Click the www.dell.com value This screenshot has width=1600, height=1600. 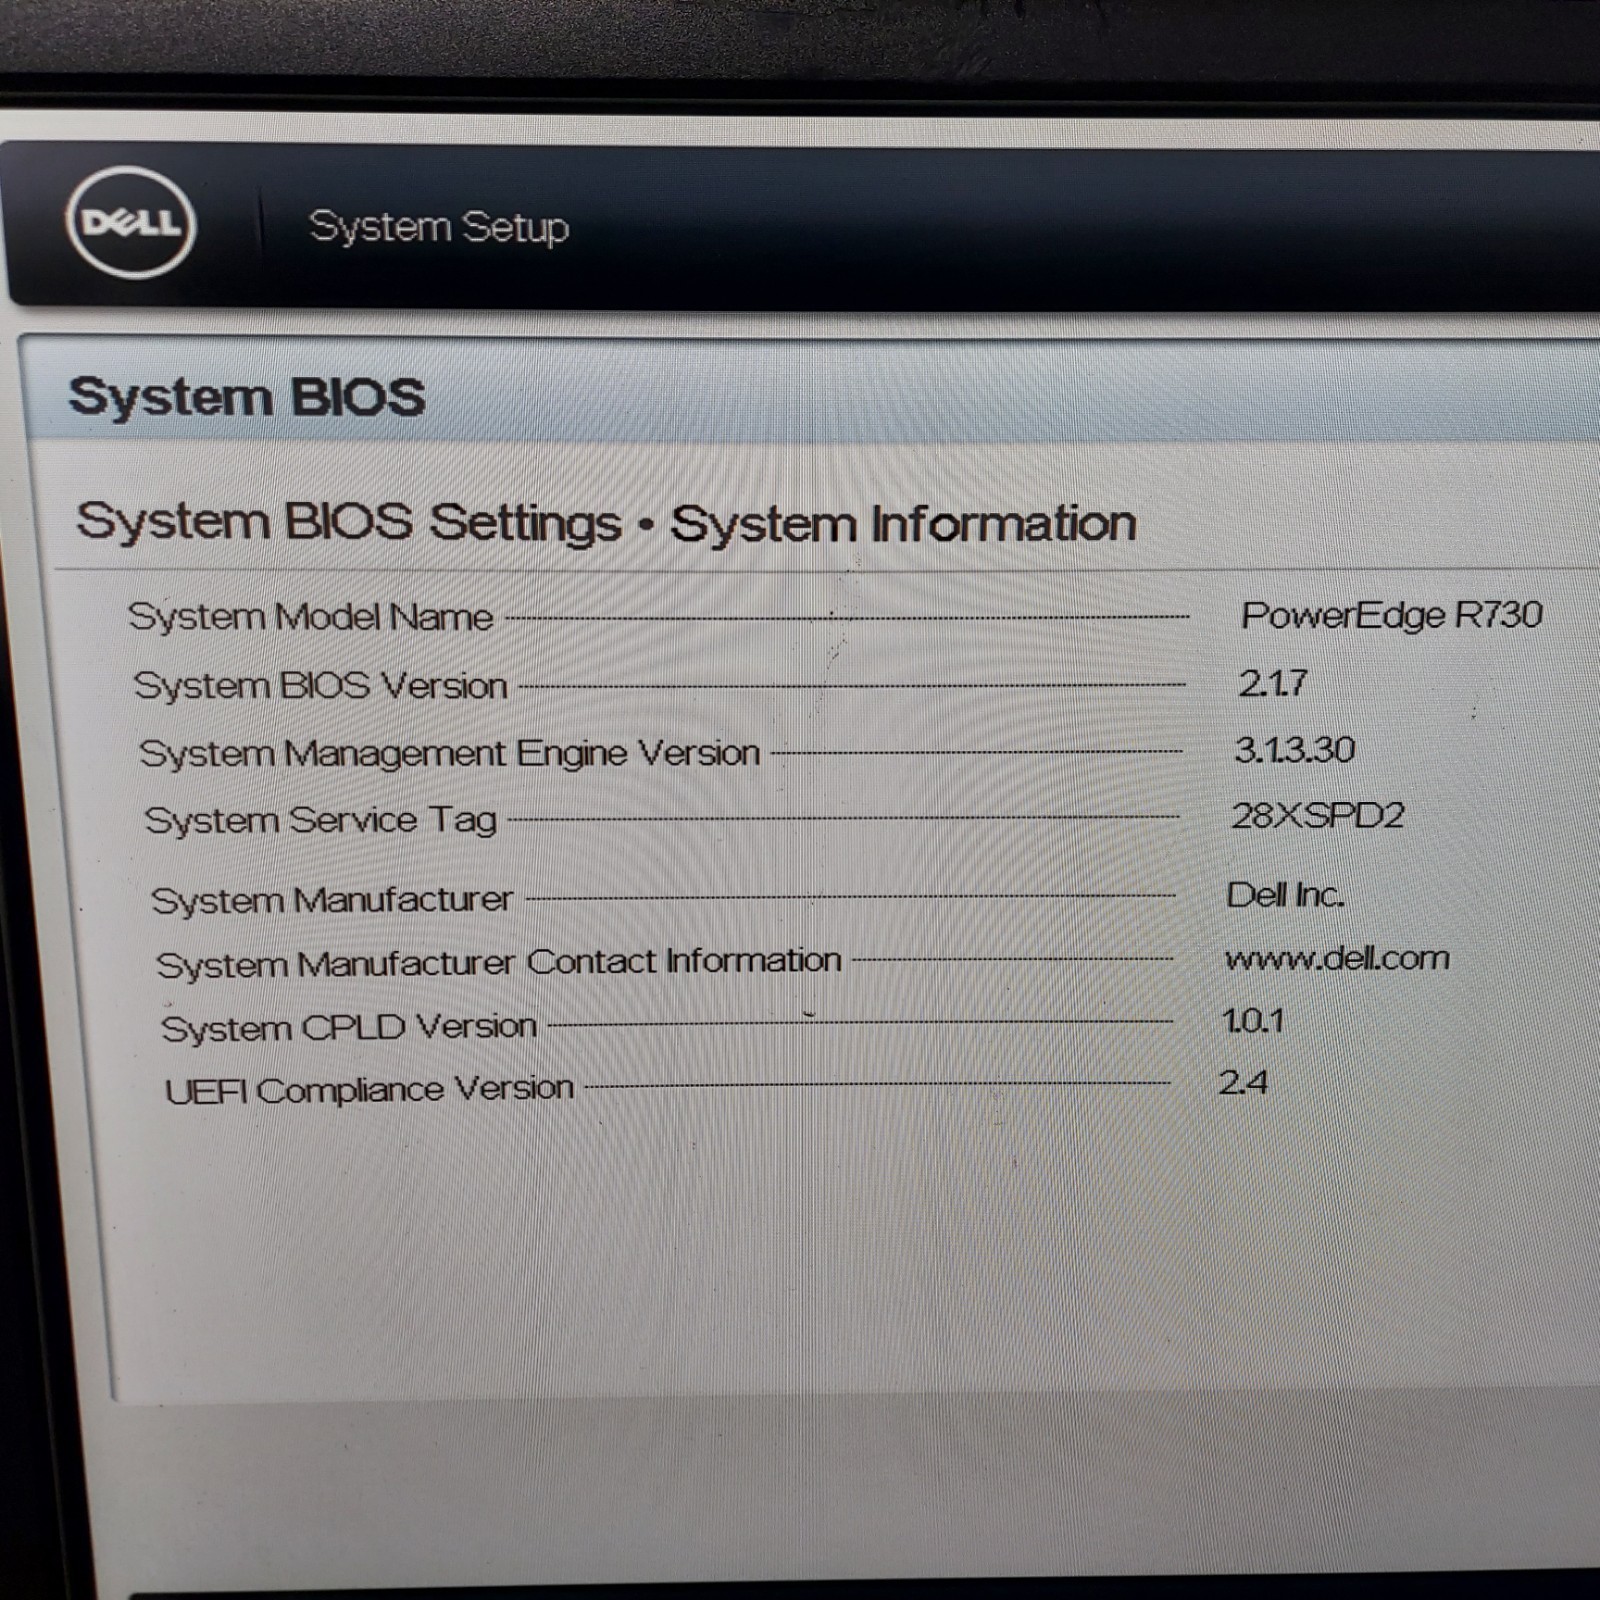click(x=1337, y=959)
